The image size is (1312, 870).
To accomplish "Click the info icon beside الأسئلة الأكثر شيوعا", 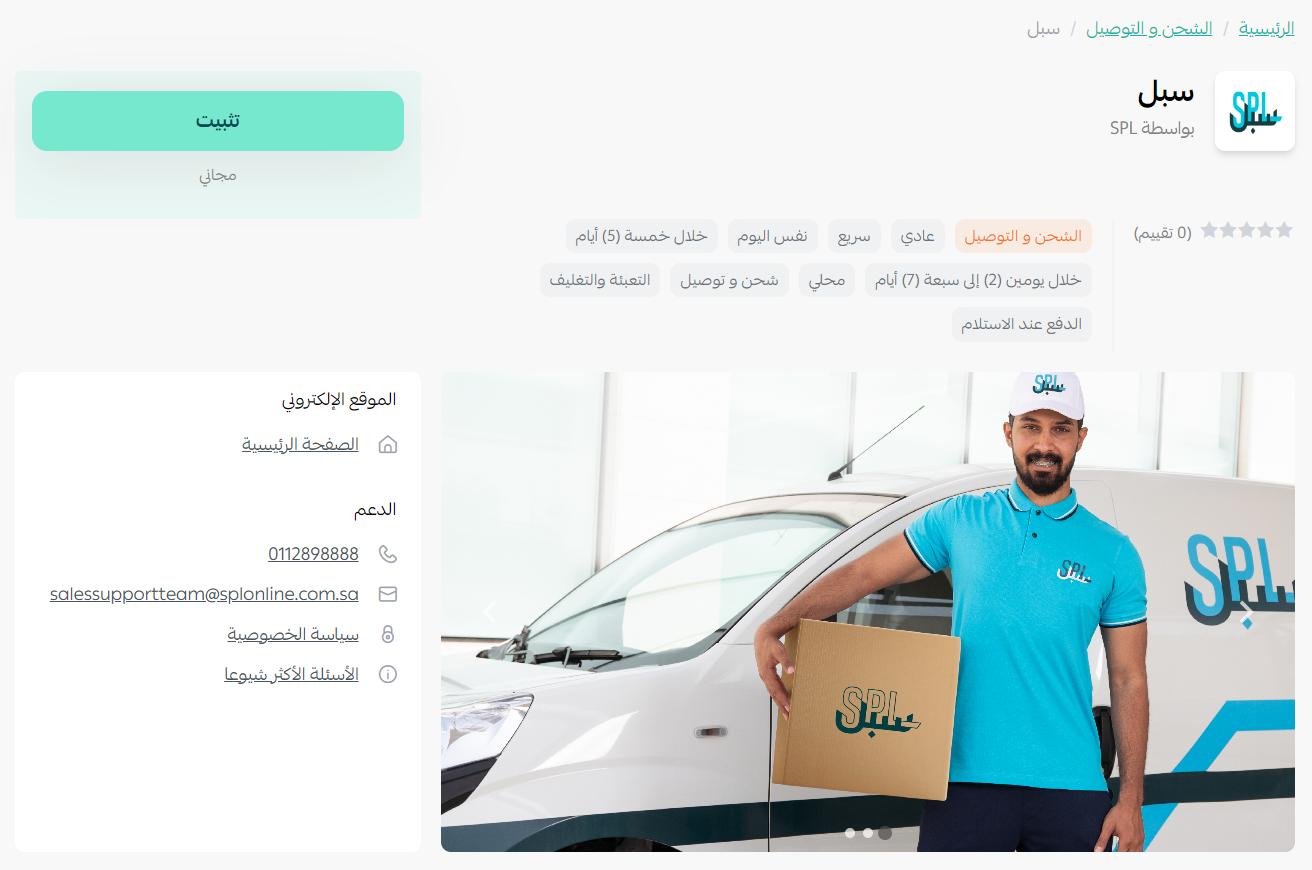I will coord(388,674).
